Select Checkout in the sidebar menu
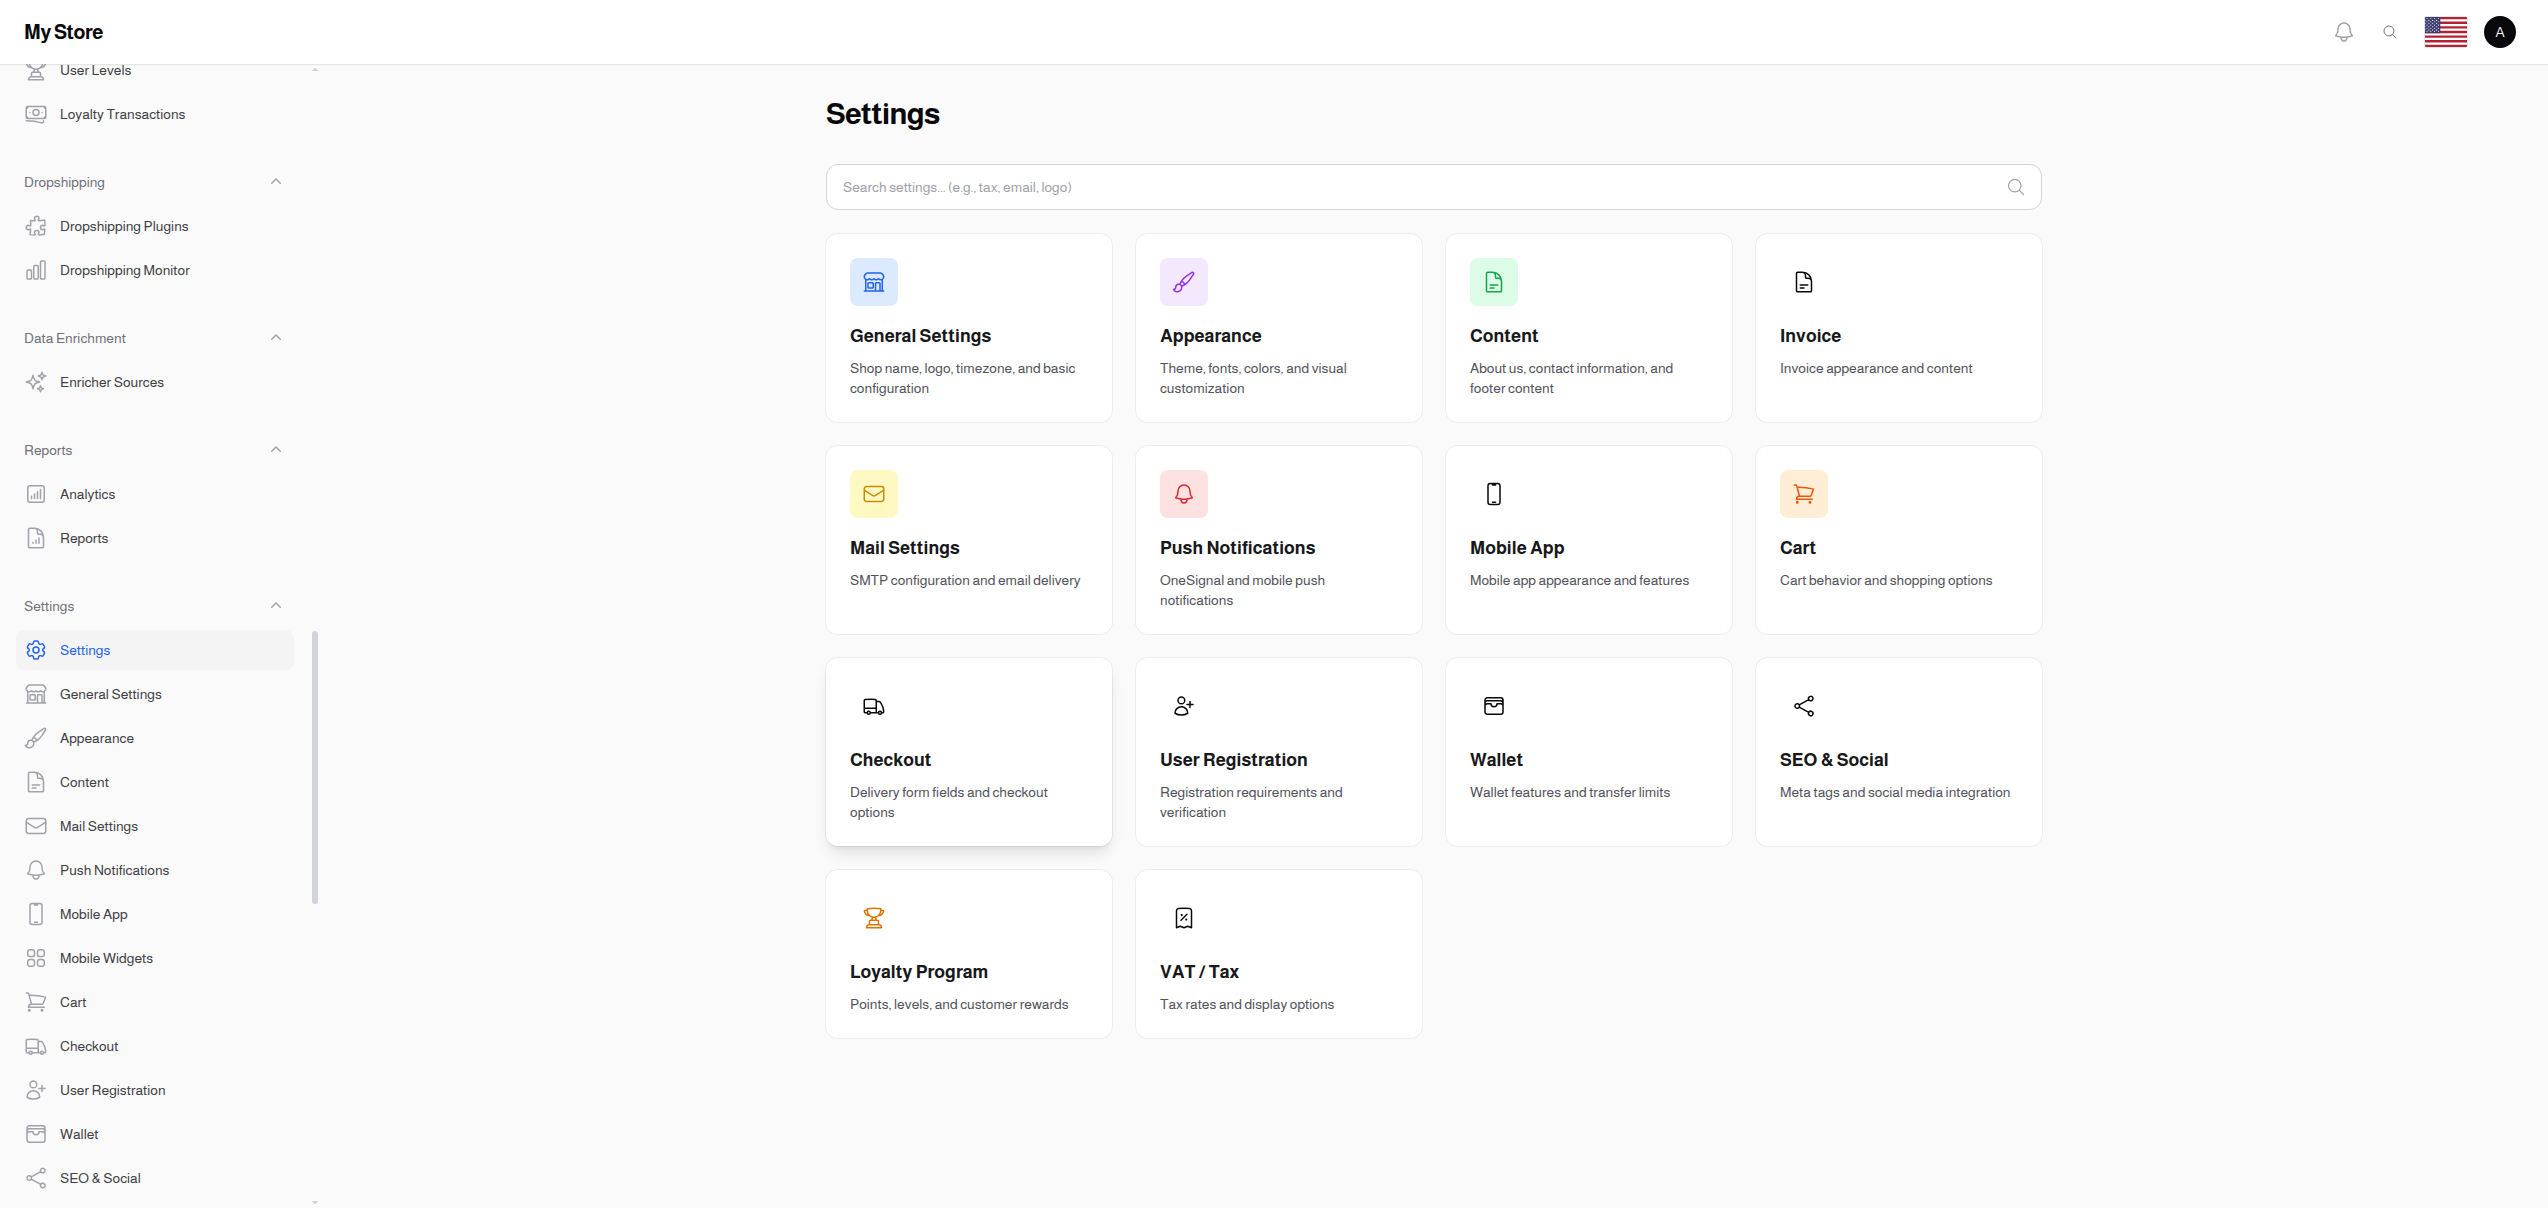This screenshot has height=1208, width=2548. coord(89,1046)
